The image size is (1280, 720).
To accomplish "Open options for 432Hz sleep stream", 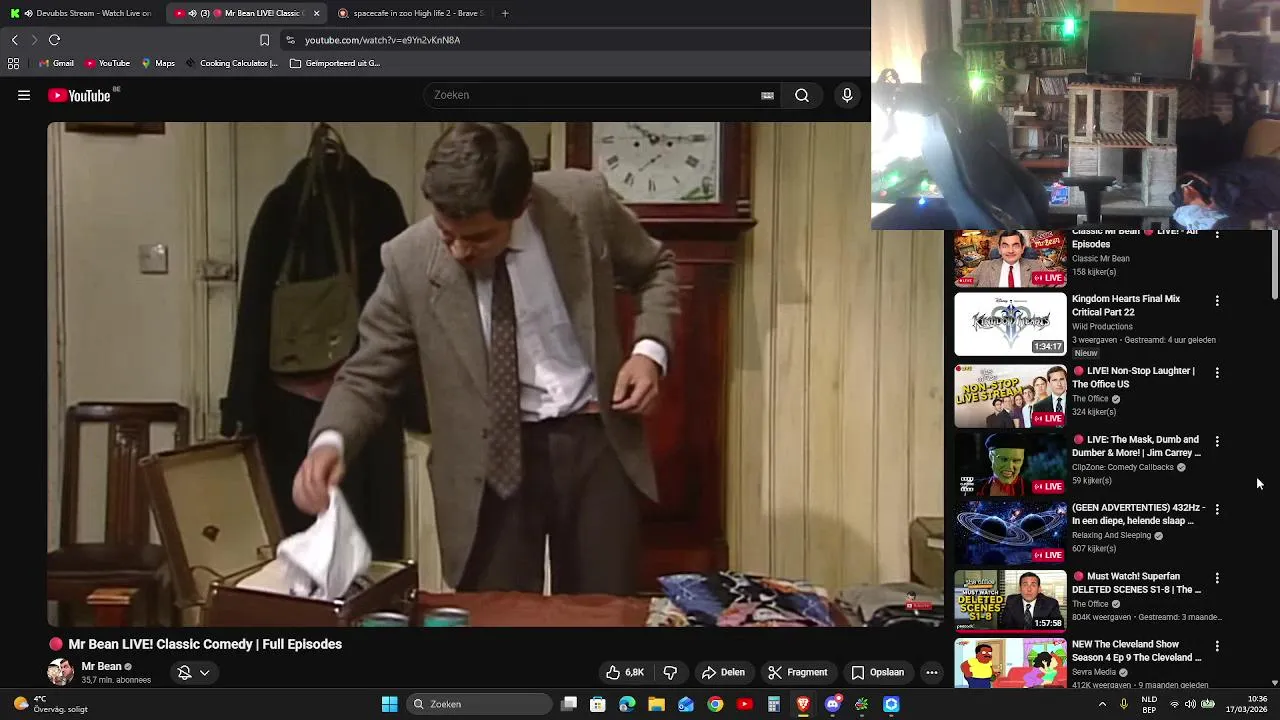I will coord(1217,509).
